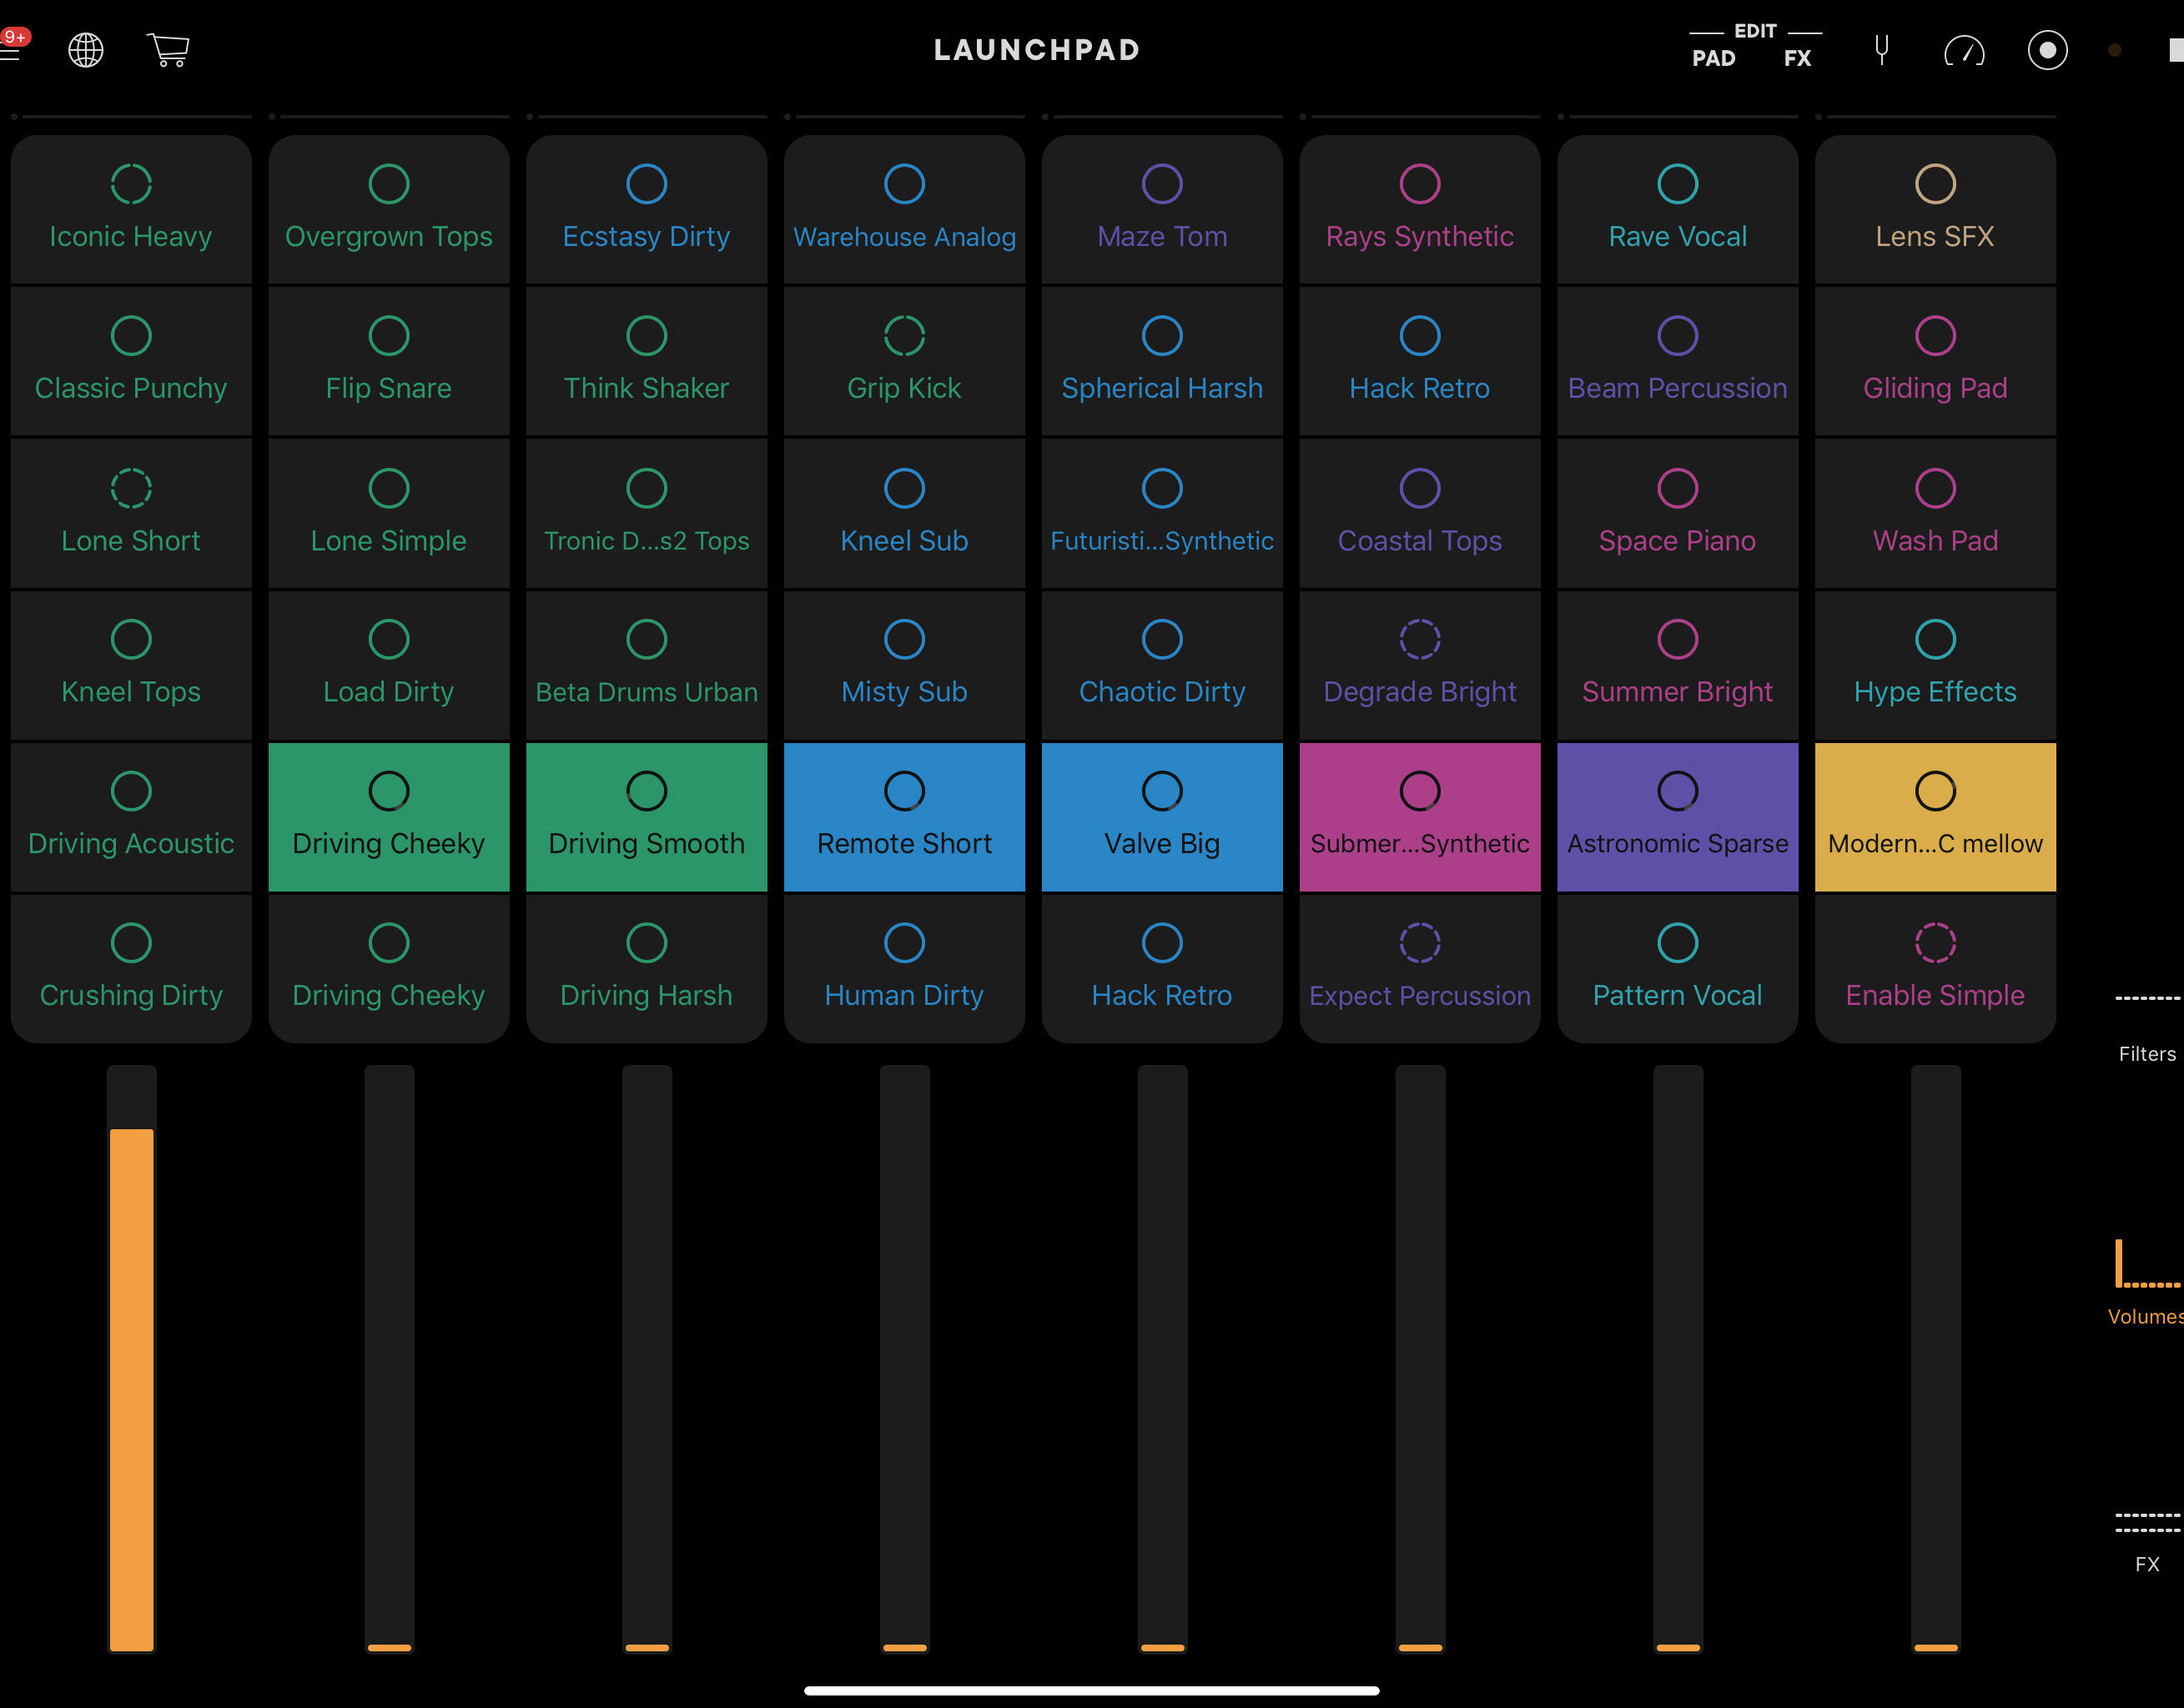
Task: Play the Flip Snare pad
Action: pyautogui.click(x=389, y=361)
